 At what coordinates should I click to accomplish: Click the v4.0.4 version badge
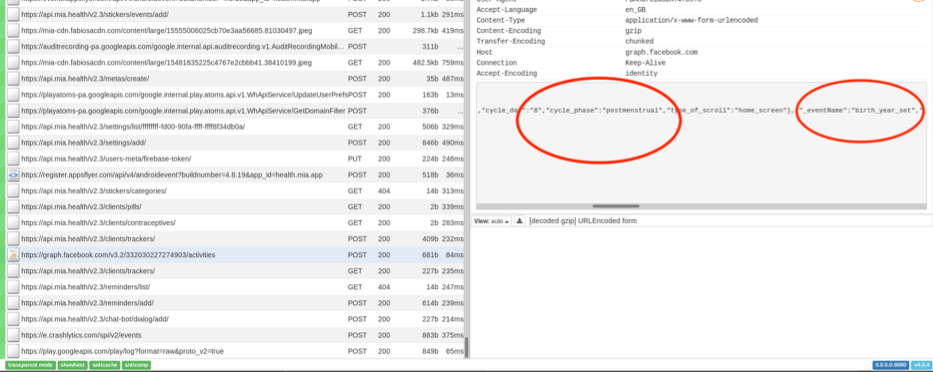tap(921, 365)
